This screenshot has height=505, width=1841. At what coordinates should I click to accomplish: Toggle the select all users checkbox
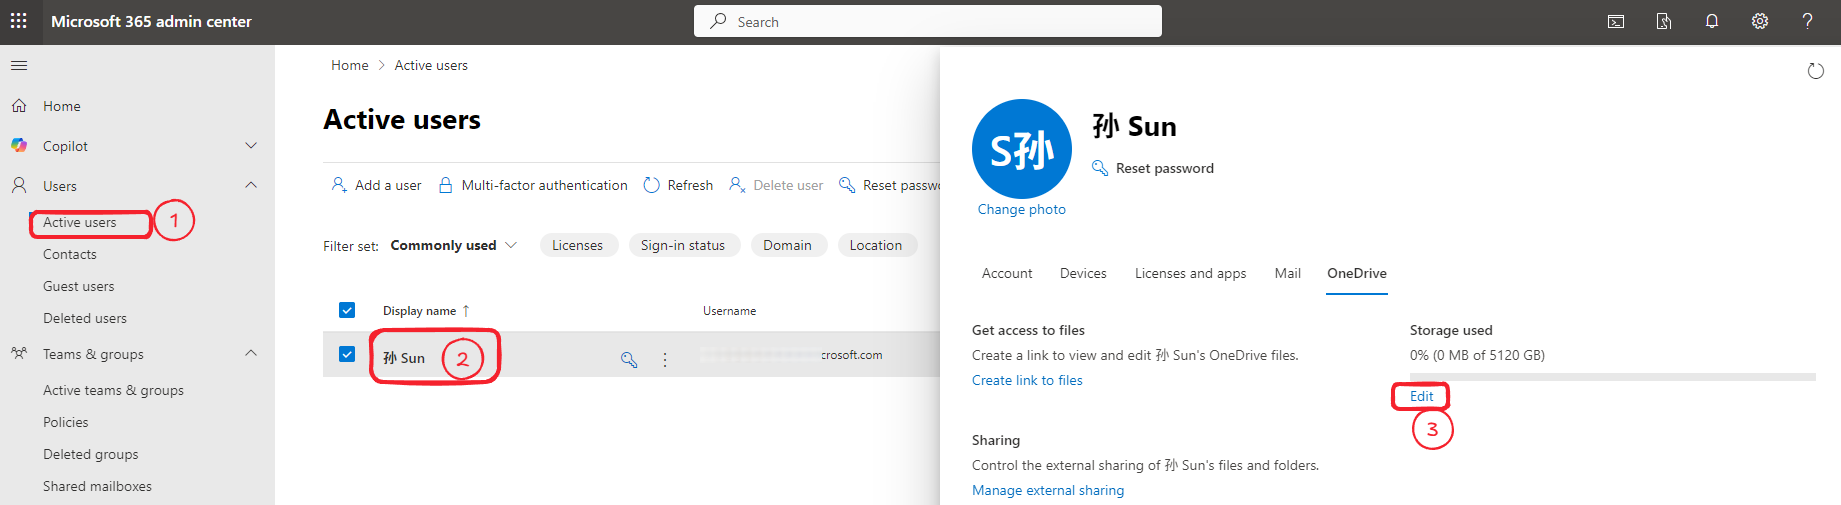click(x=347, y=310)
